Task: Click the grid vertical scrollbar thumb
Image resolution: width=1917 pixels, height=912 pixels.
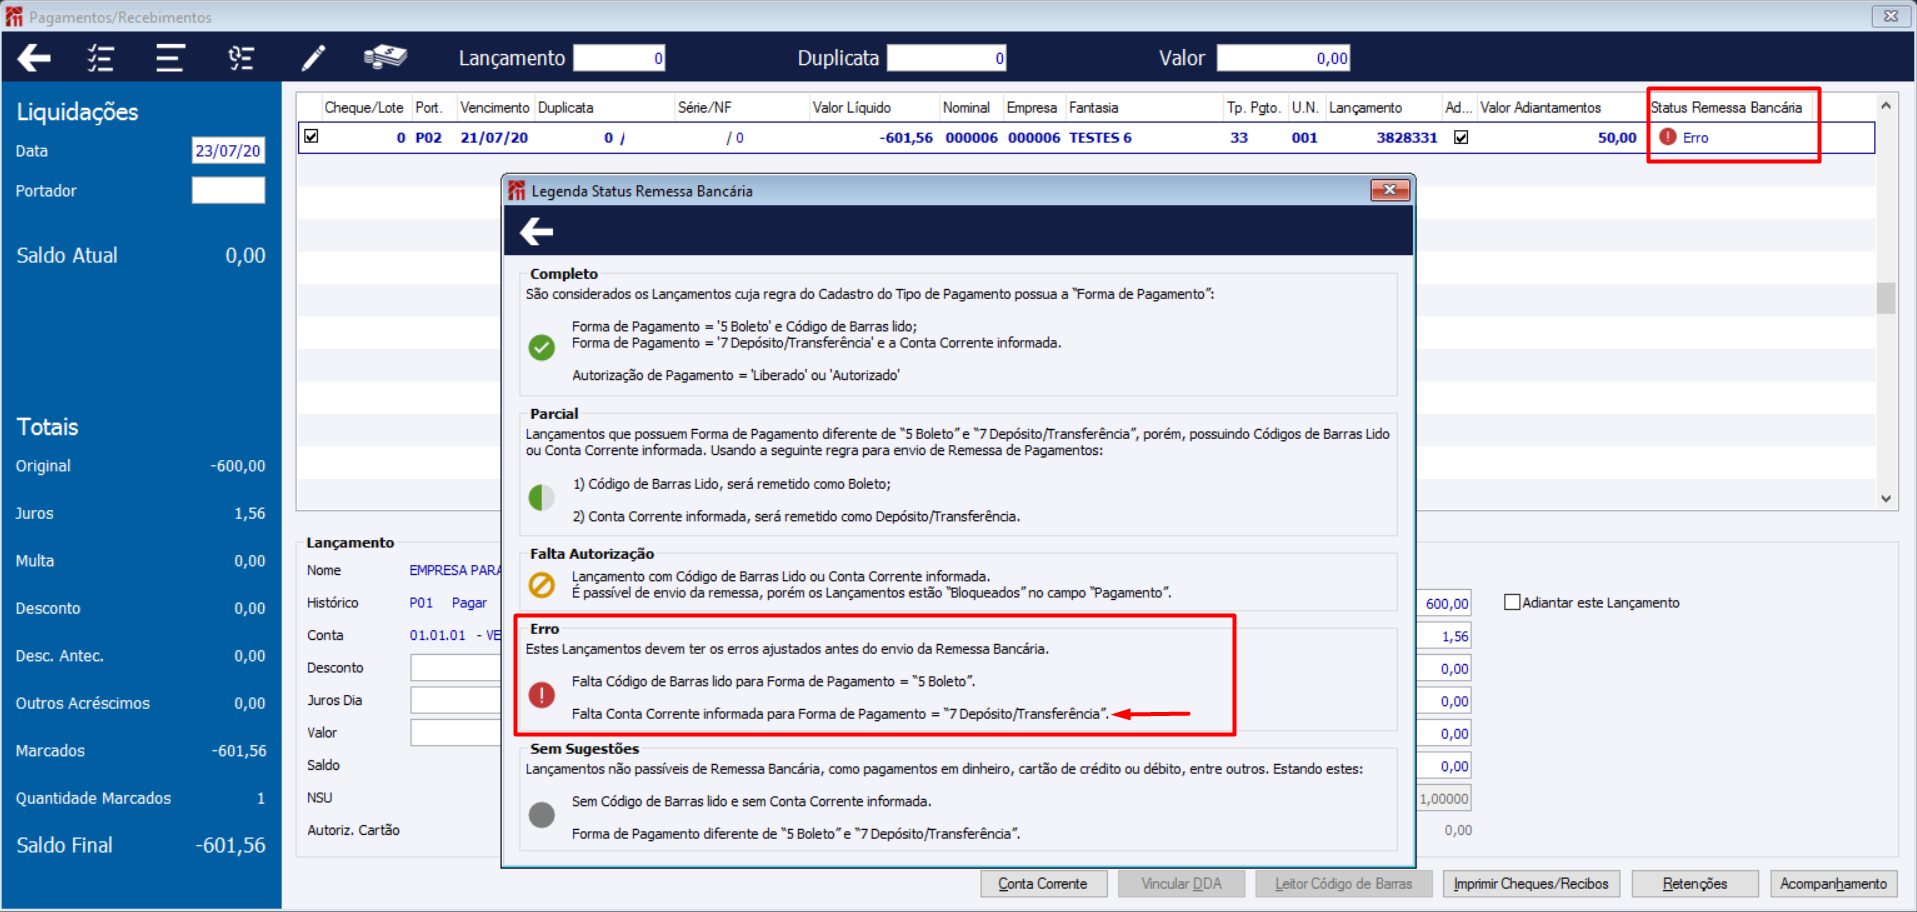Action: [1886, 298]
